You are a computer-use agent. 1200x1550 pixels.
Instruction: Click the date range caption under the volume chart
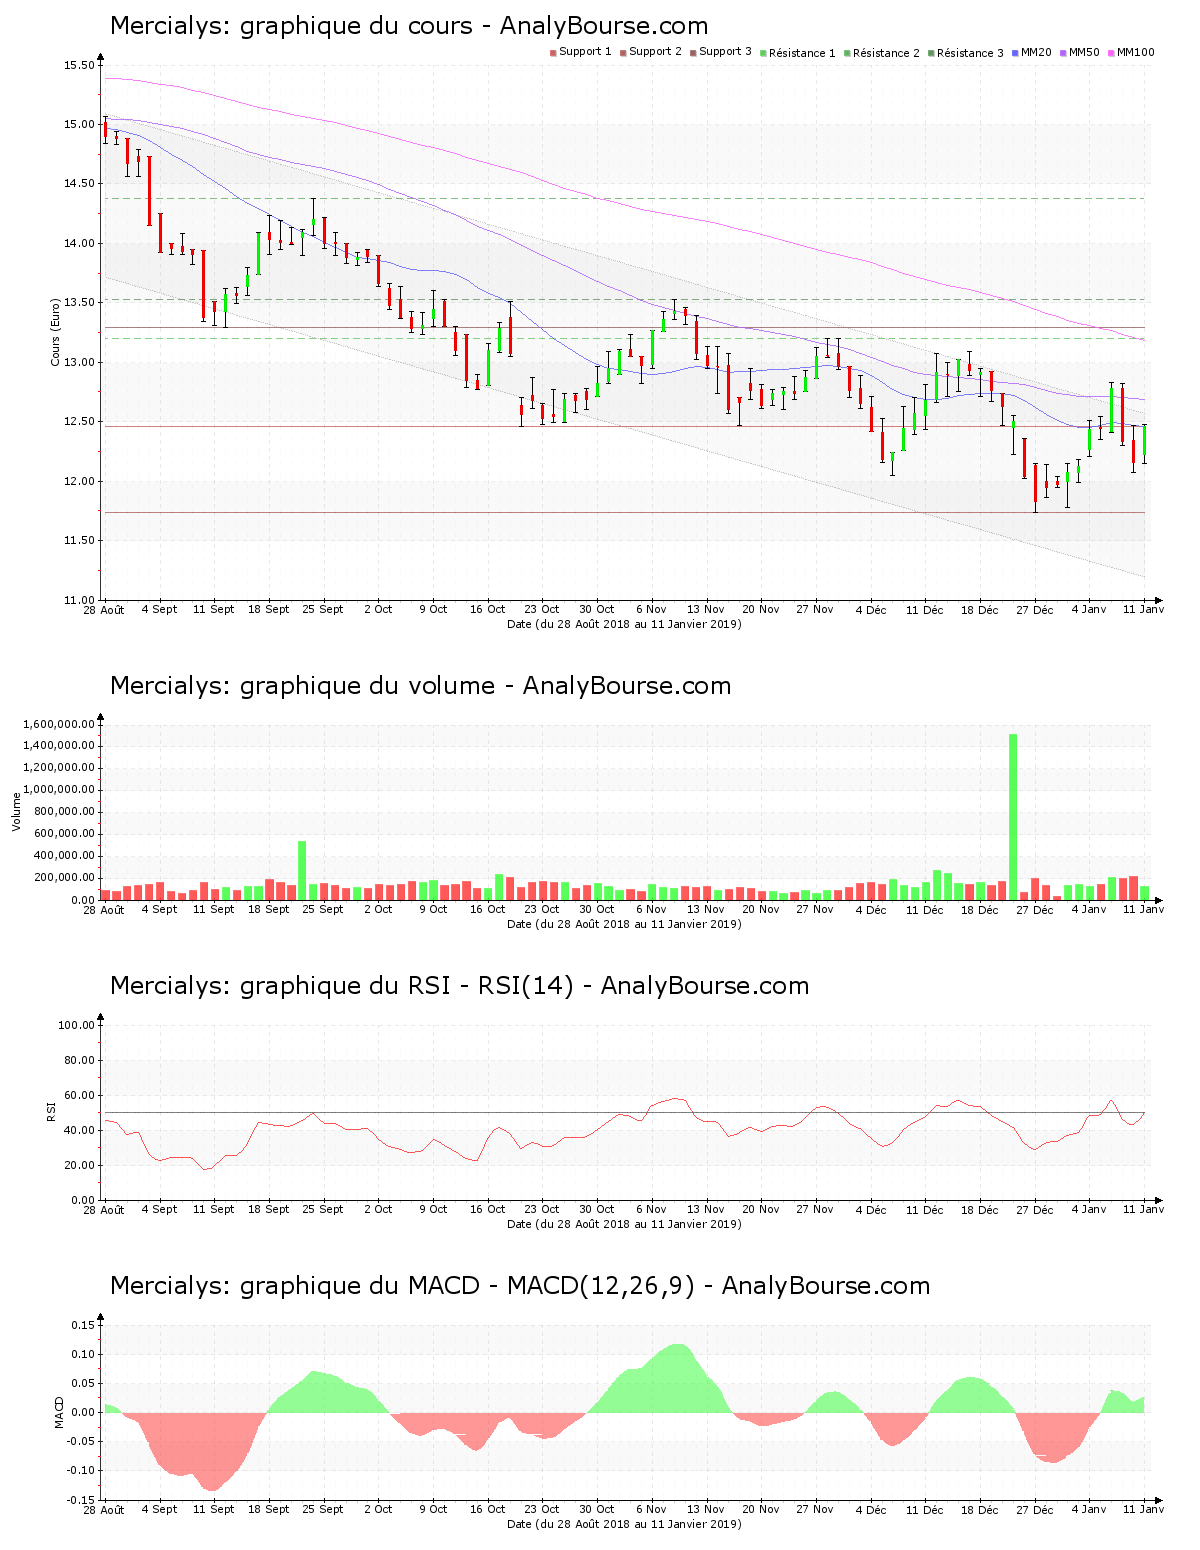624,924
